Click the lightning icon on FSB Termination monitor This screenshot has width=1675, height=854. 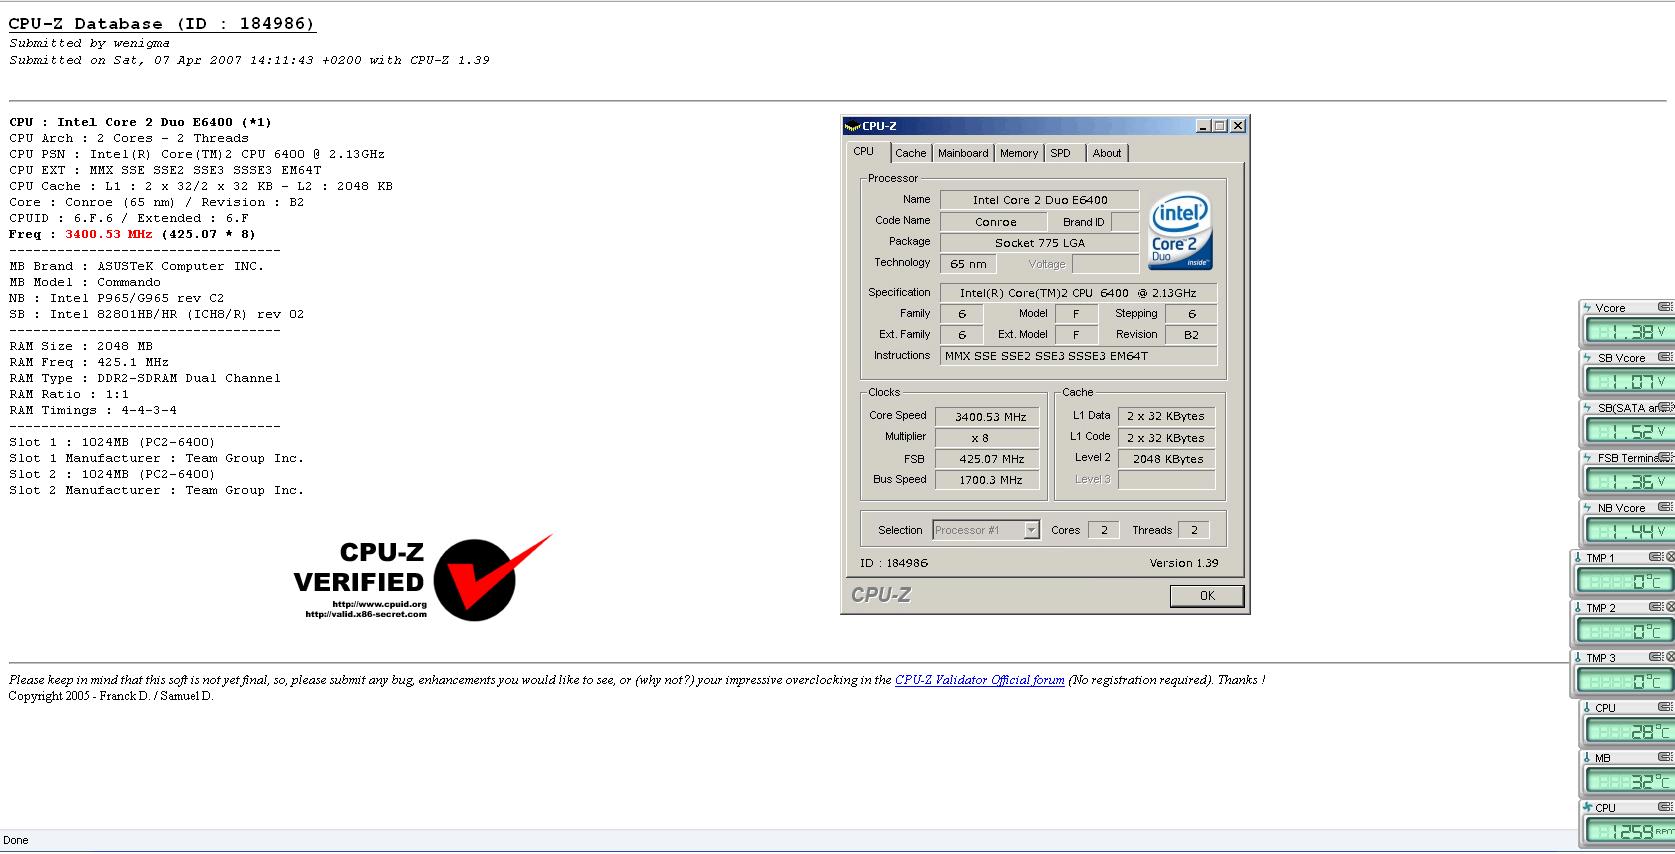(x=1587, y=457)
